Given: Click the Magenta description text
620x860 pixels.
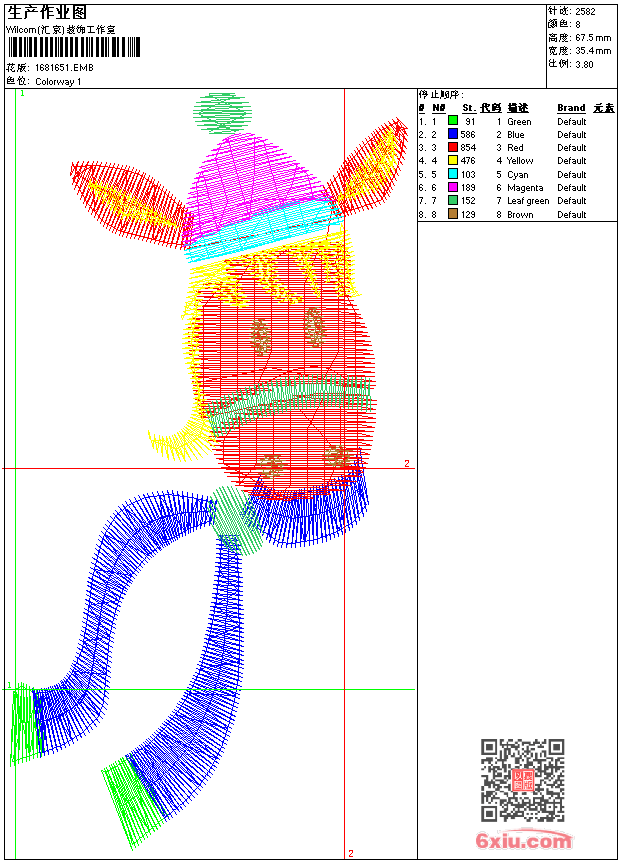Looking at the screenshot, I should pos(525,188).
